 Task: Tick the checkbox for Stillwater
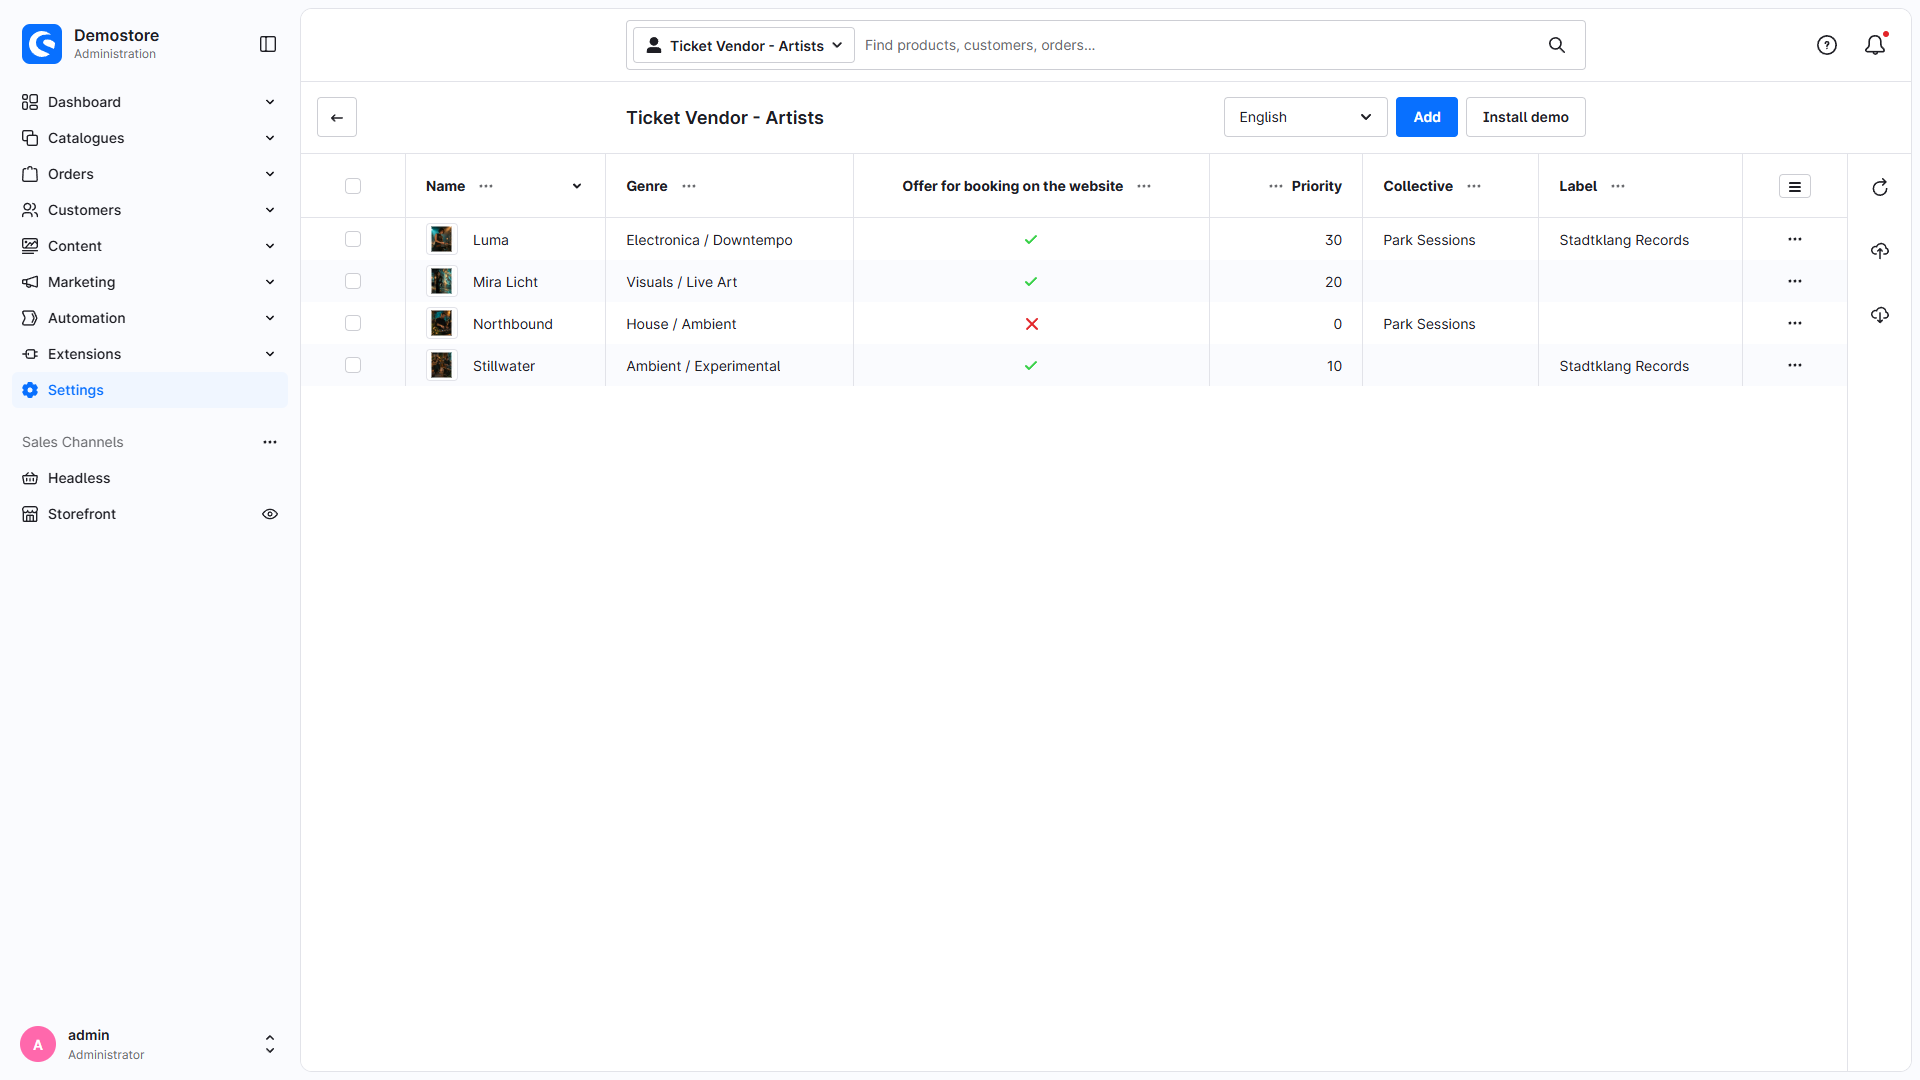click(x=353, y=365)
